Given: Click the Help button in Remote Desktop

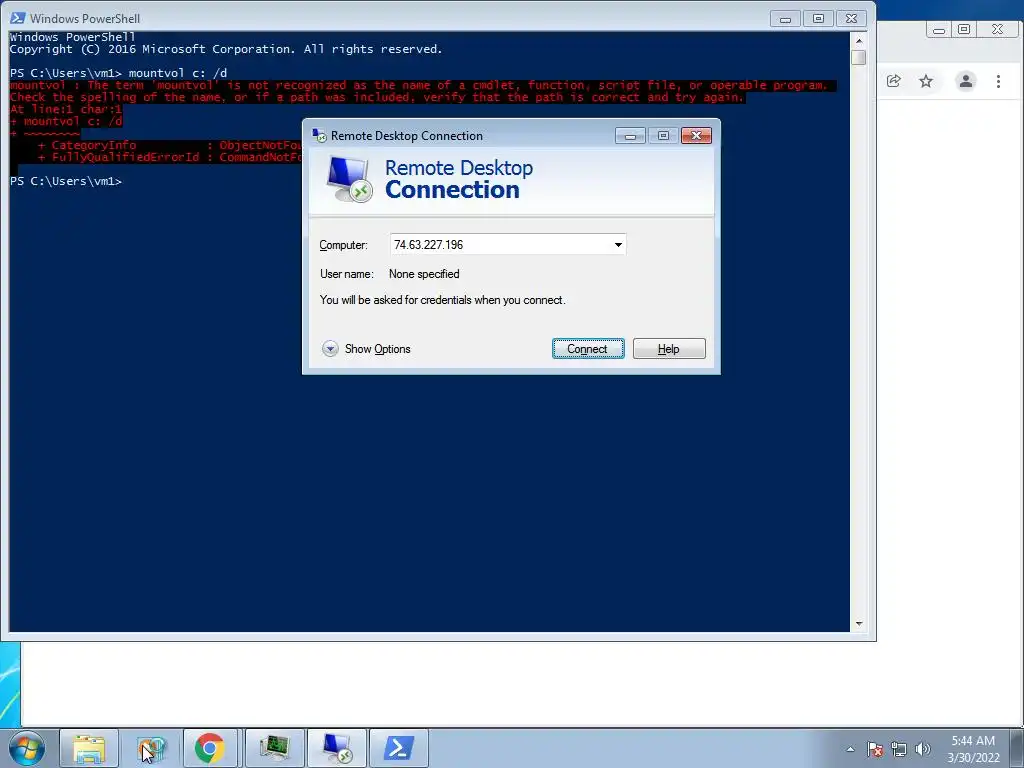Looking at the screenshot, I should [669, 349].
